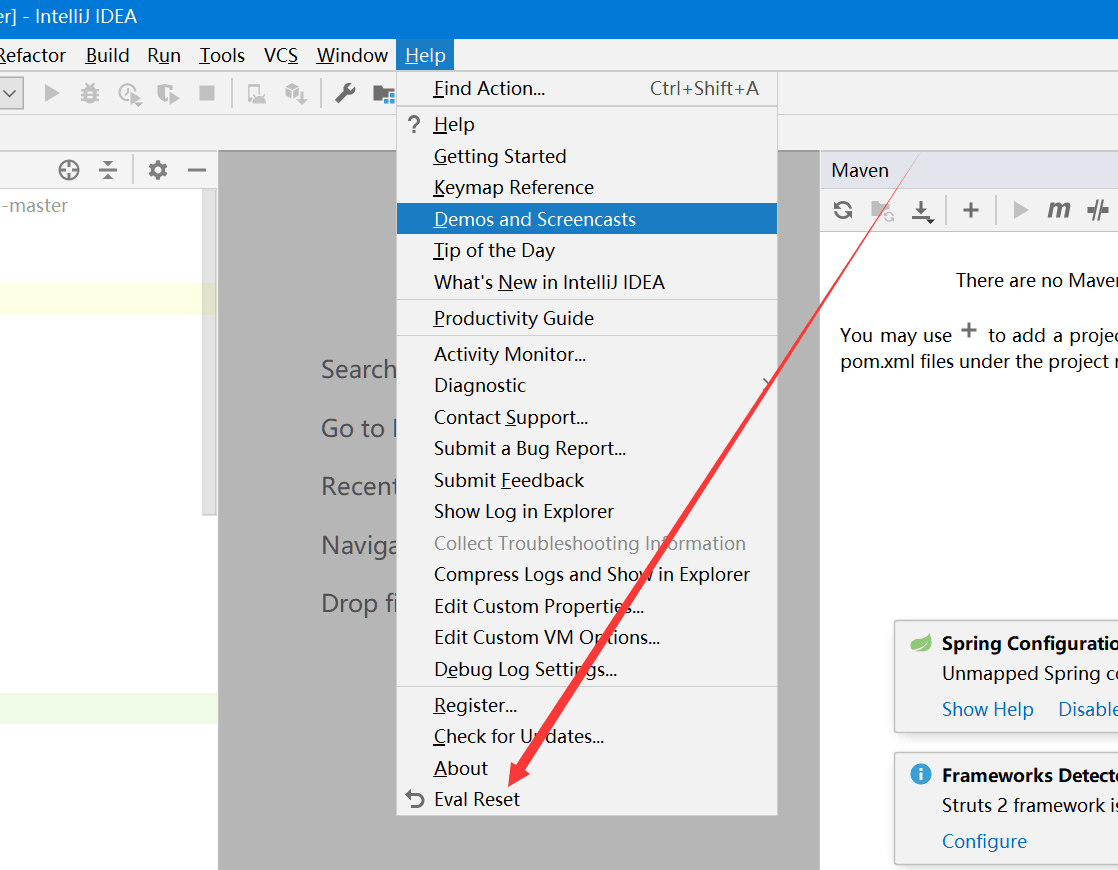Open Debug Log Settings...
Viewport: 1118px width, 870px height.
coord(587,669)
